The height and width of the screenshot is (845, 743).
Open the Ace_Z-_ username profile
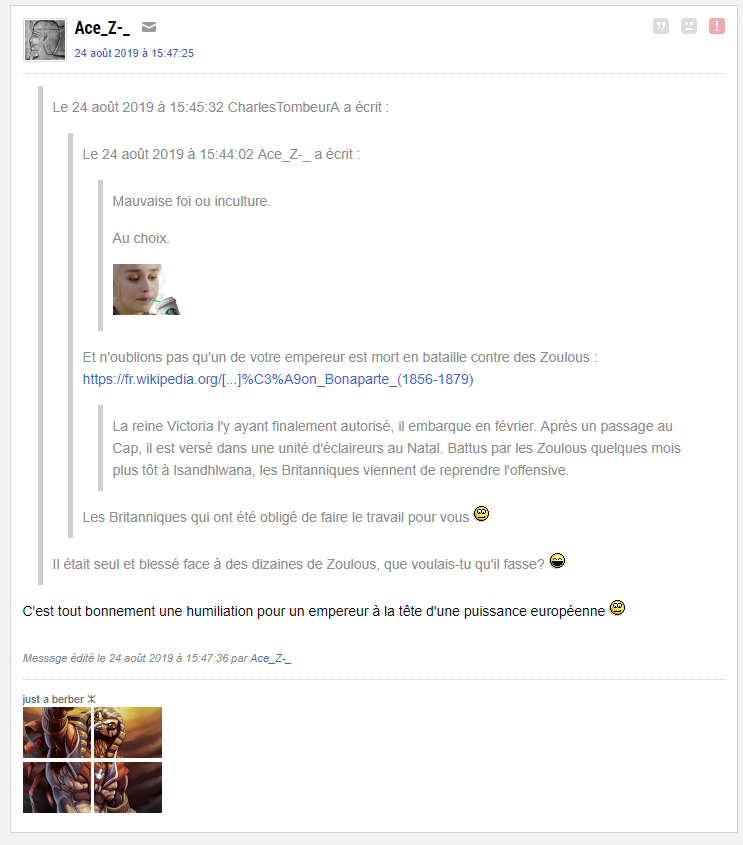[102, 27]
